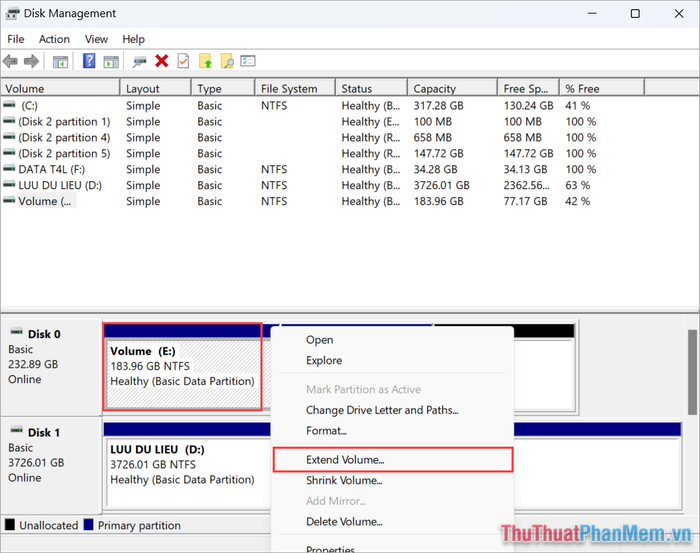The width and height of the screenshot is (700, 553).
Task: Select Change Drive Letter and Paths
Action: (382, 410)
